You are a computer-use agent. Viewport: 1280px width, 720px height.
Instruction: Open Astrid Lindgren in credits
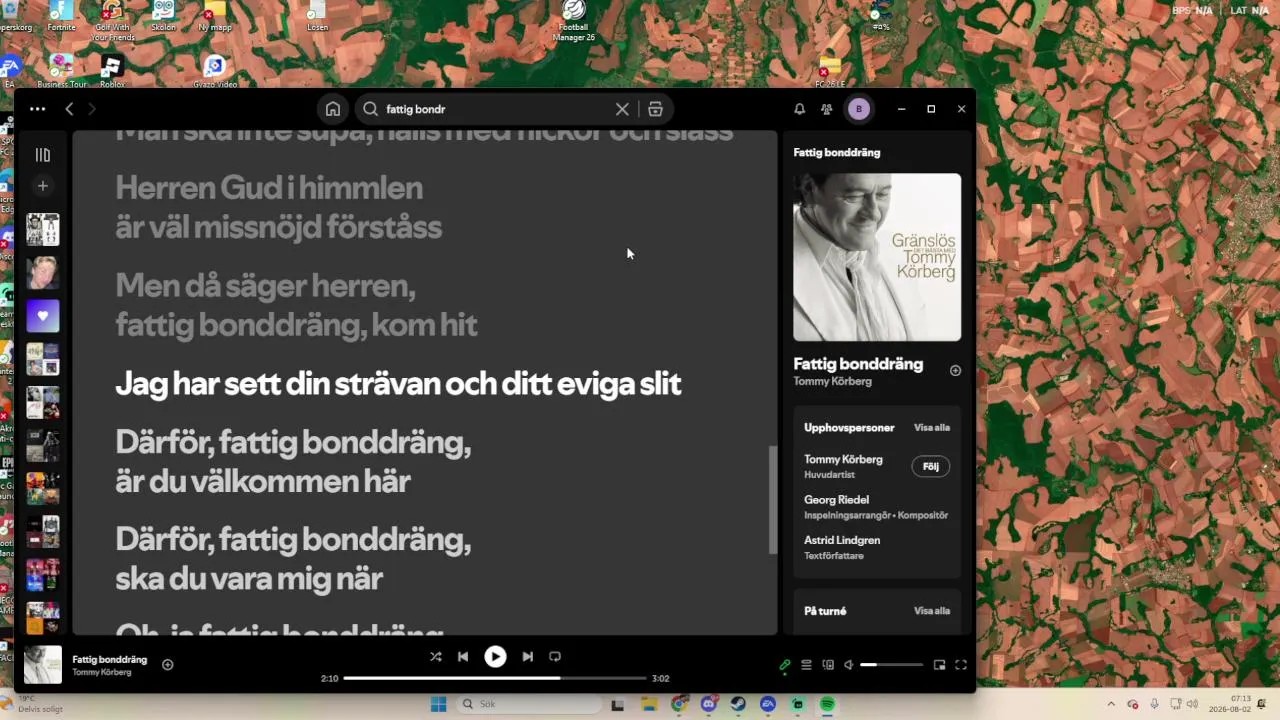point(842,540)
